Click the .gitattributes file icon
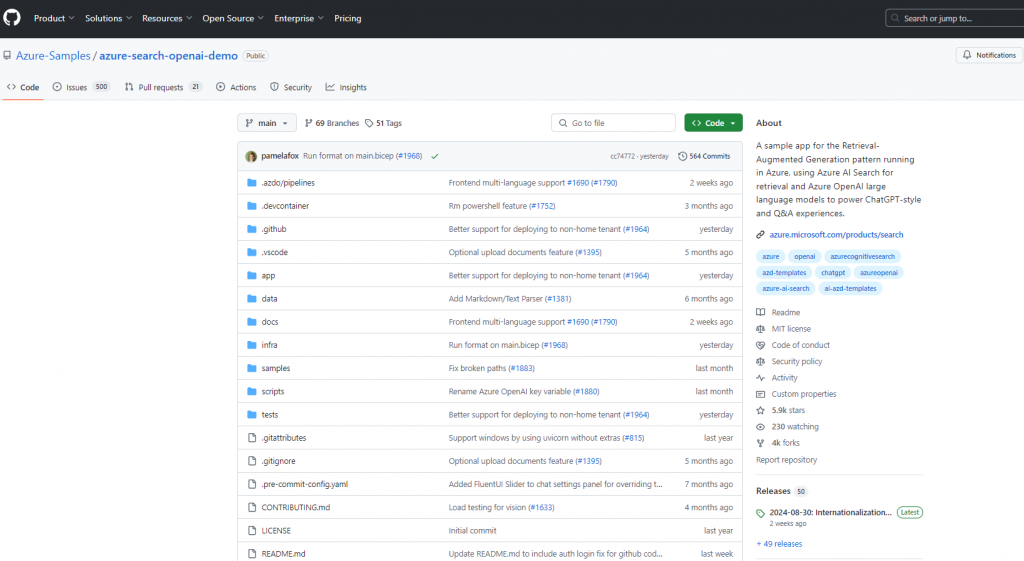Screen dimensions: 1024x561 [x=252, y=438]
